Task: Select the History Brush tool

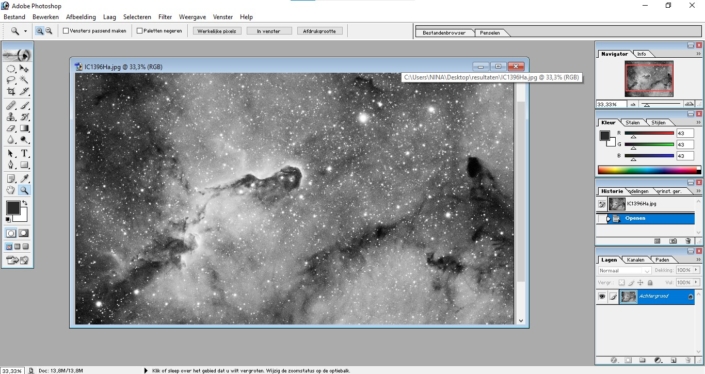Action: [x=24, y=117]
